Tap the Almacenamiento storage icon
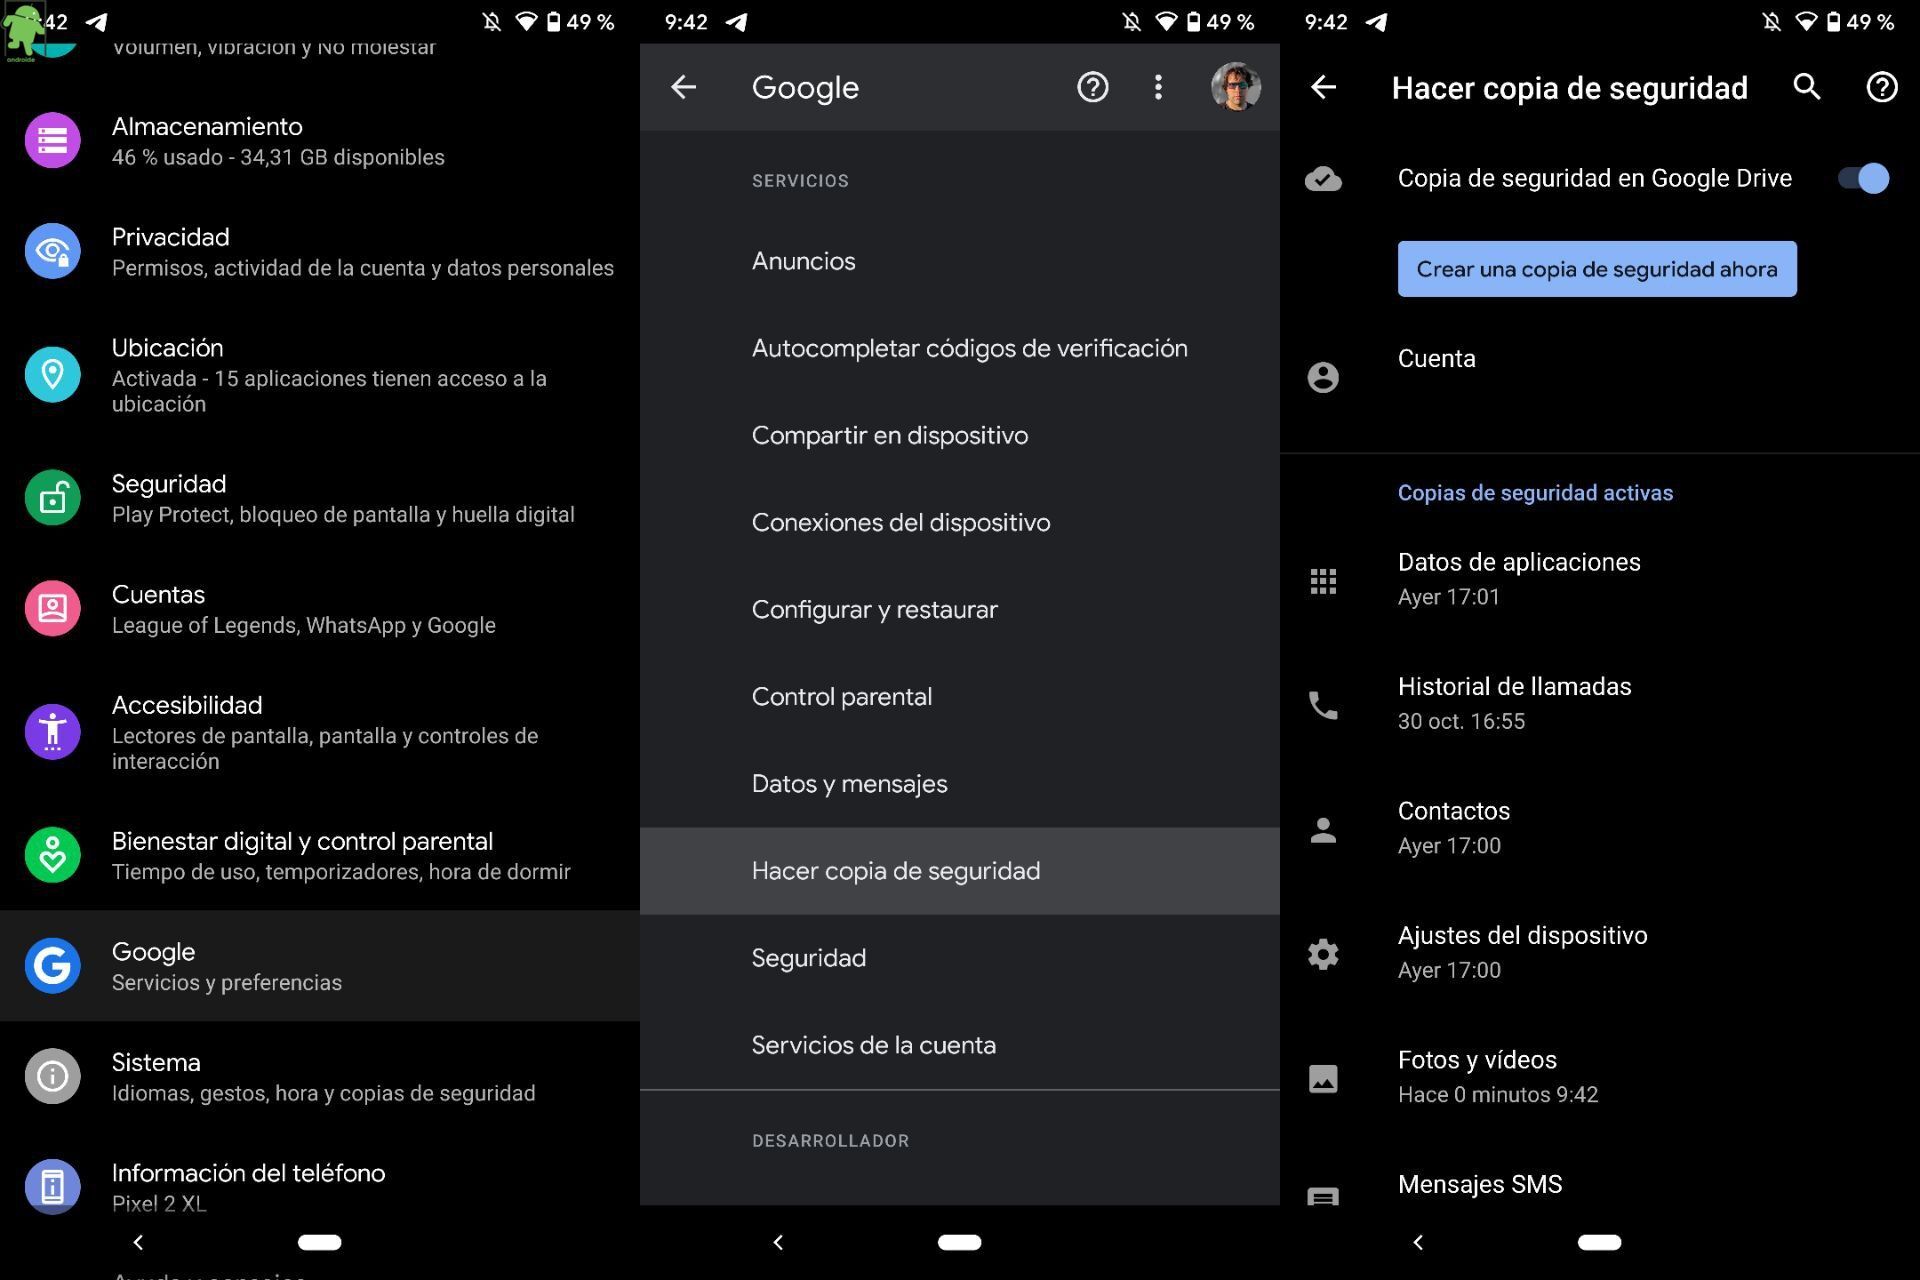The image size is (1920, 1280). click(52, 141)
